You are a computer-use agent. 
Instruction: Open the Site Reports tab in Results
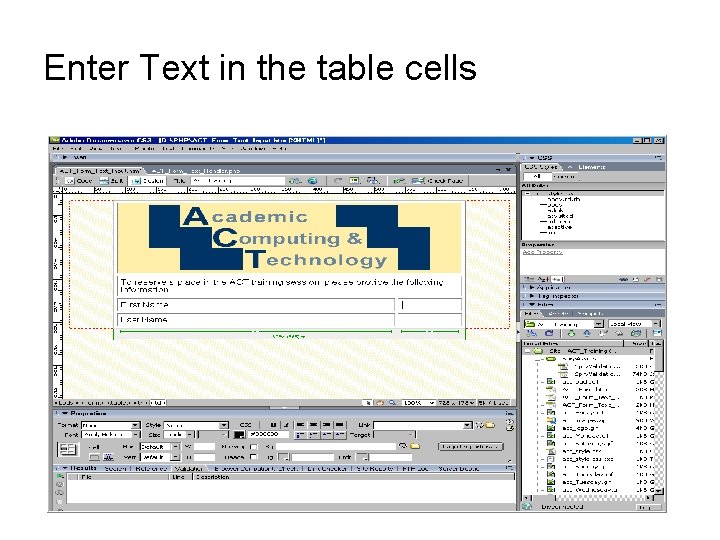pyautogui.click(x=375, y=469)
